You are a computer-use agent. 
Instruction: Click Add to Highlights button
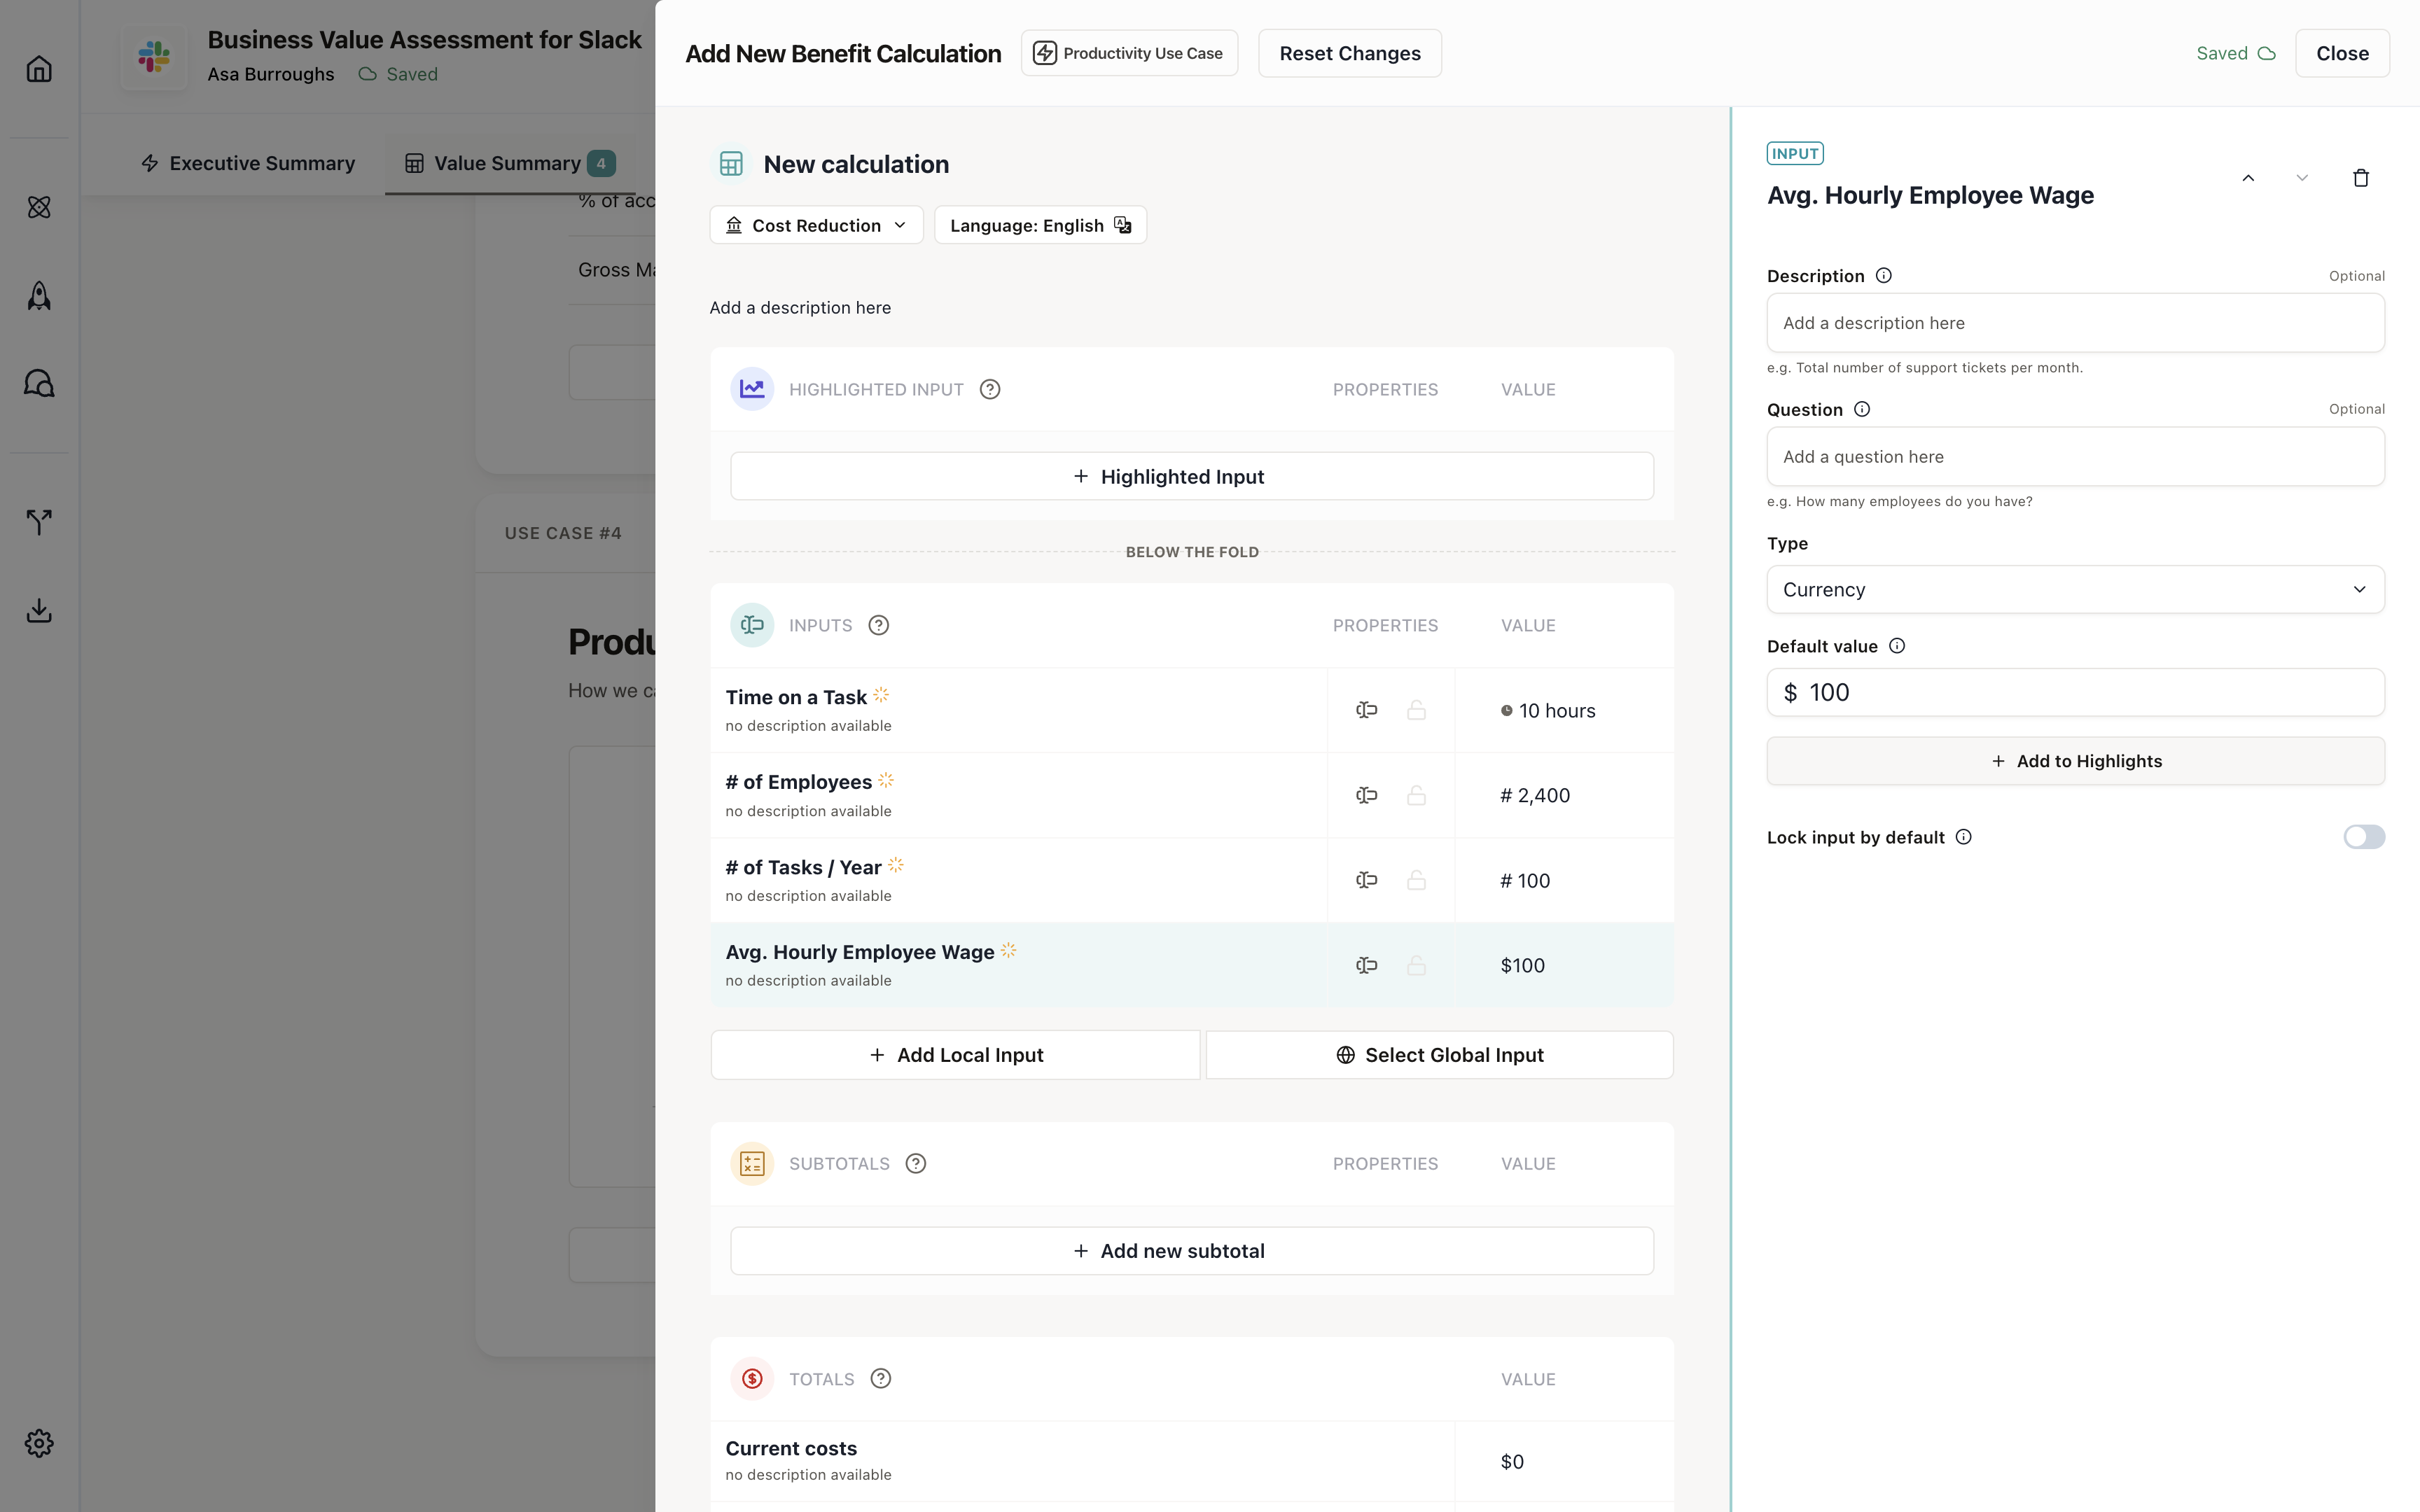pyautogui.click(x=2075, y=761)
